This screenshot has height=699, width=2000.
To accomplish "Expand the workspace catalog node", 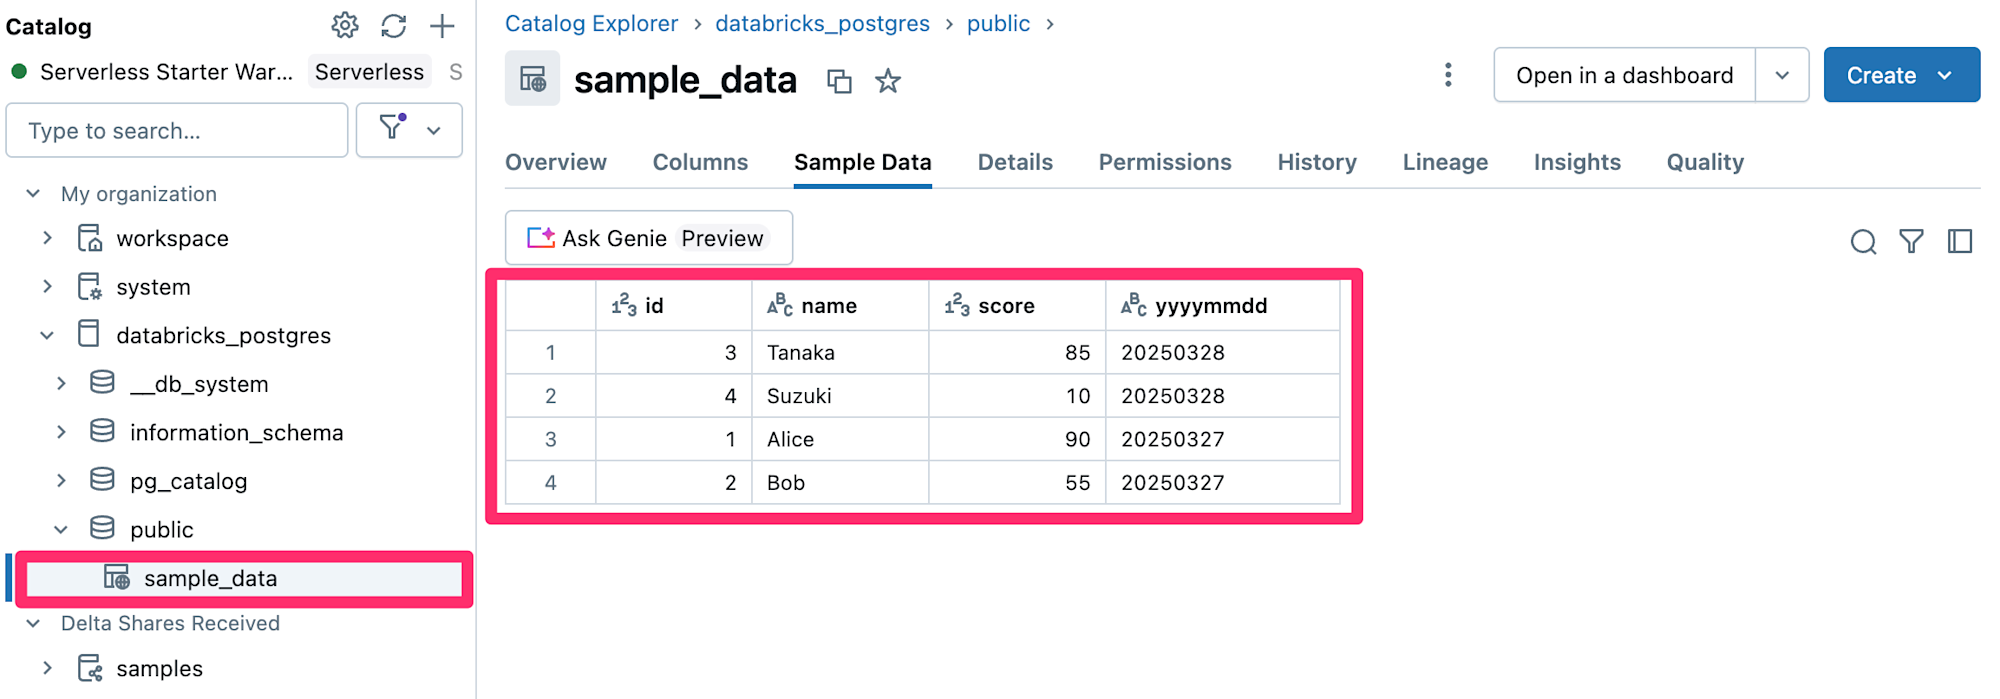I will [47, 238].
